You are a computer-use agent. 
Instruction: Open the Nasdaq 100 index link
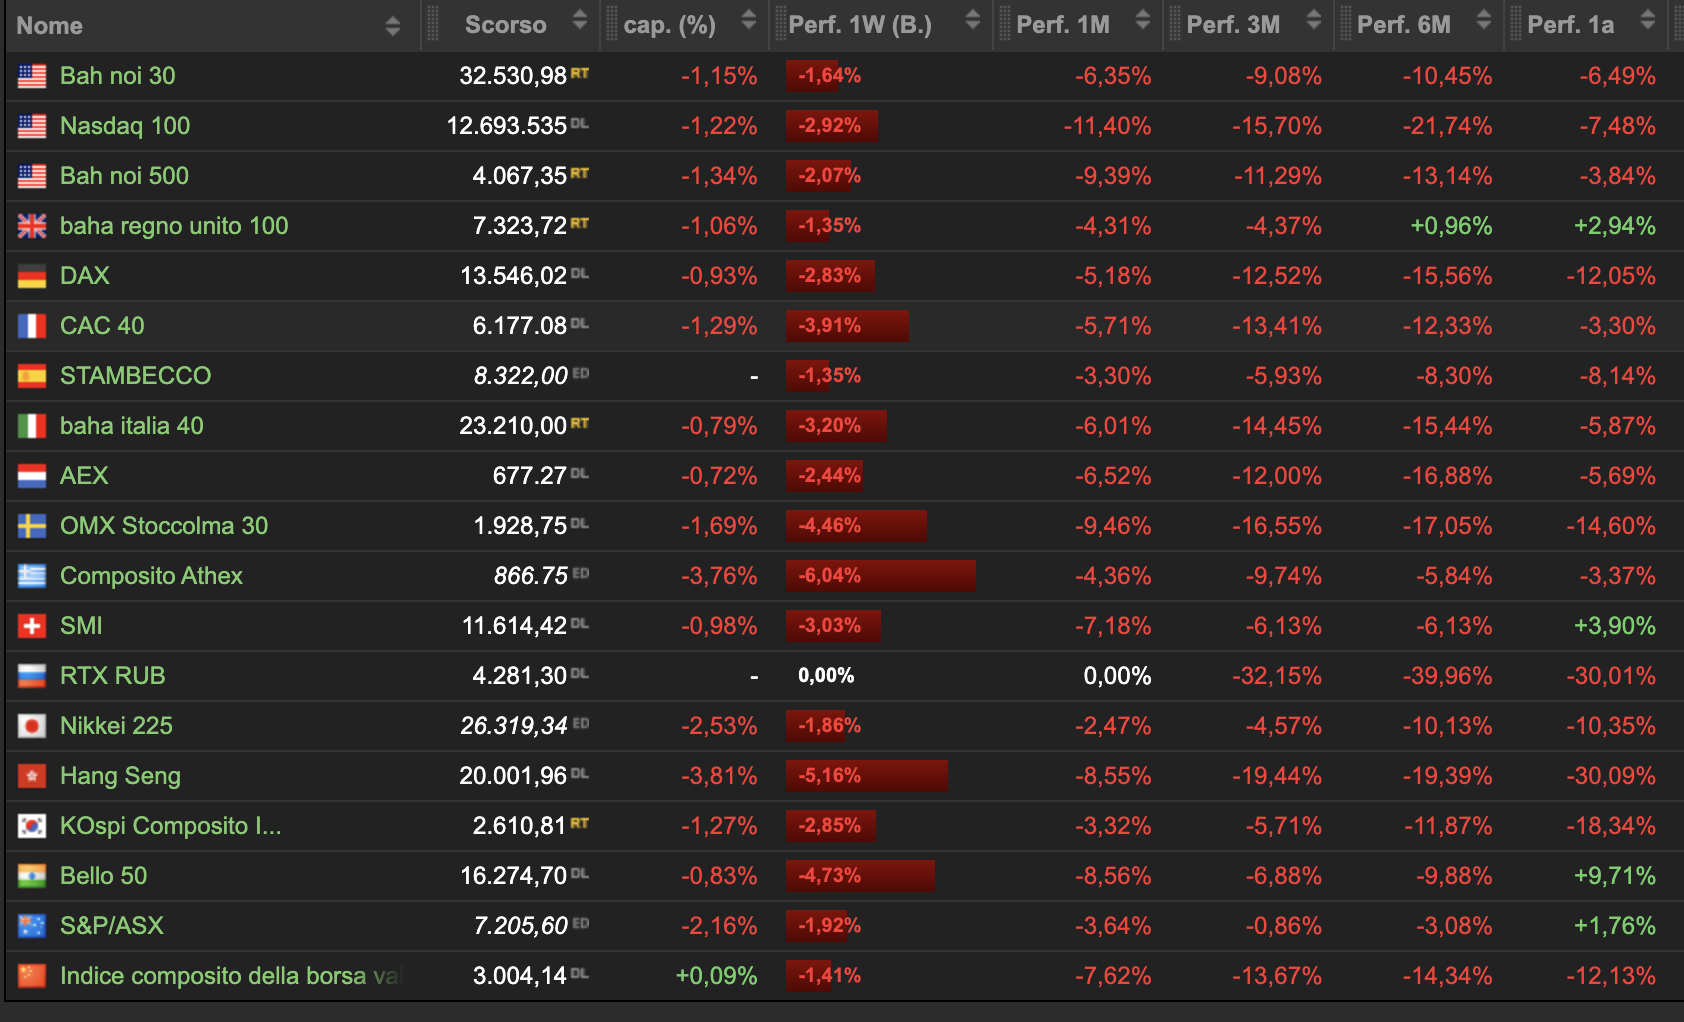point(125,126)
